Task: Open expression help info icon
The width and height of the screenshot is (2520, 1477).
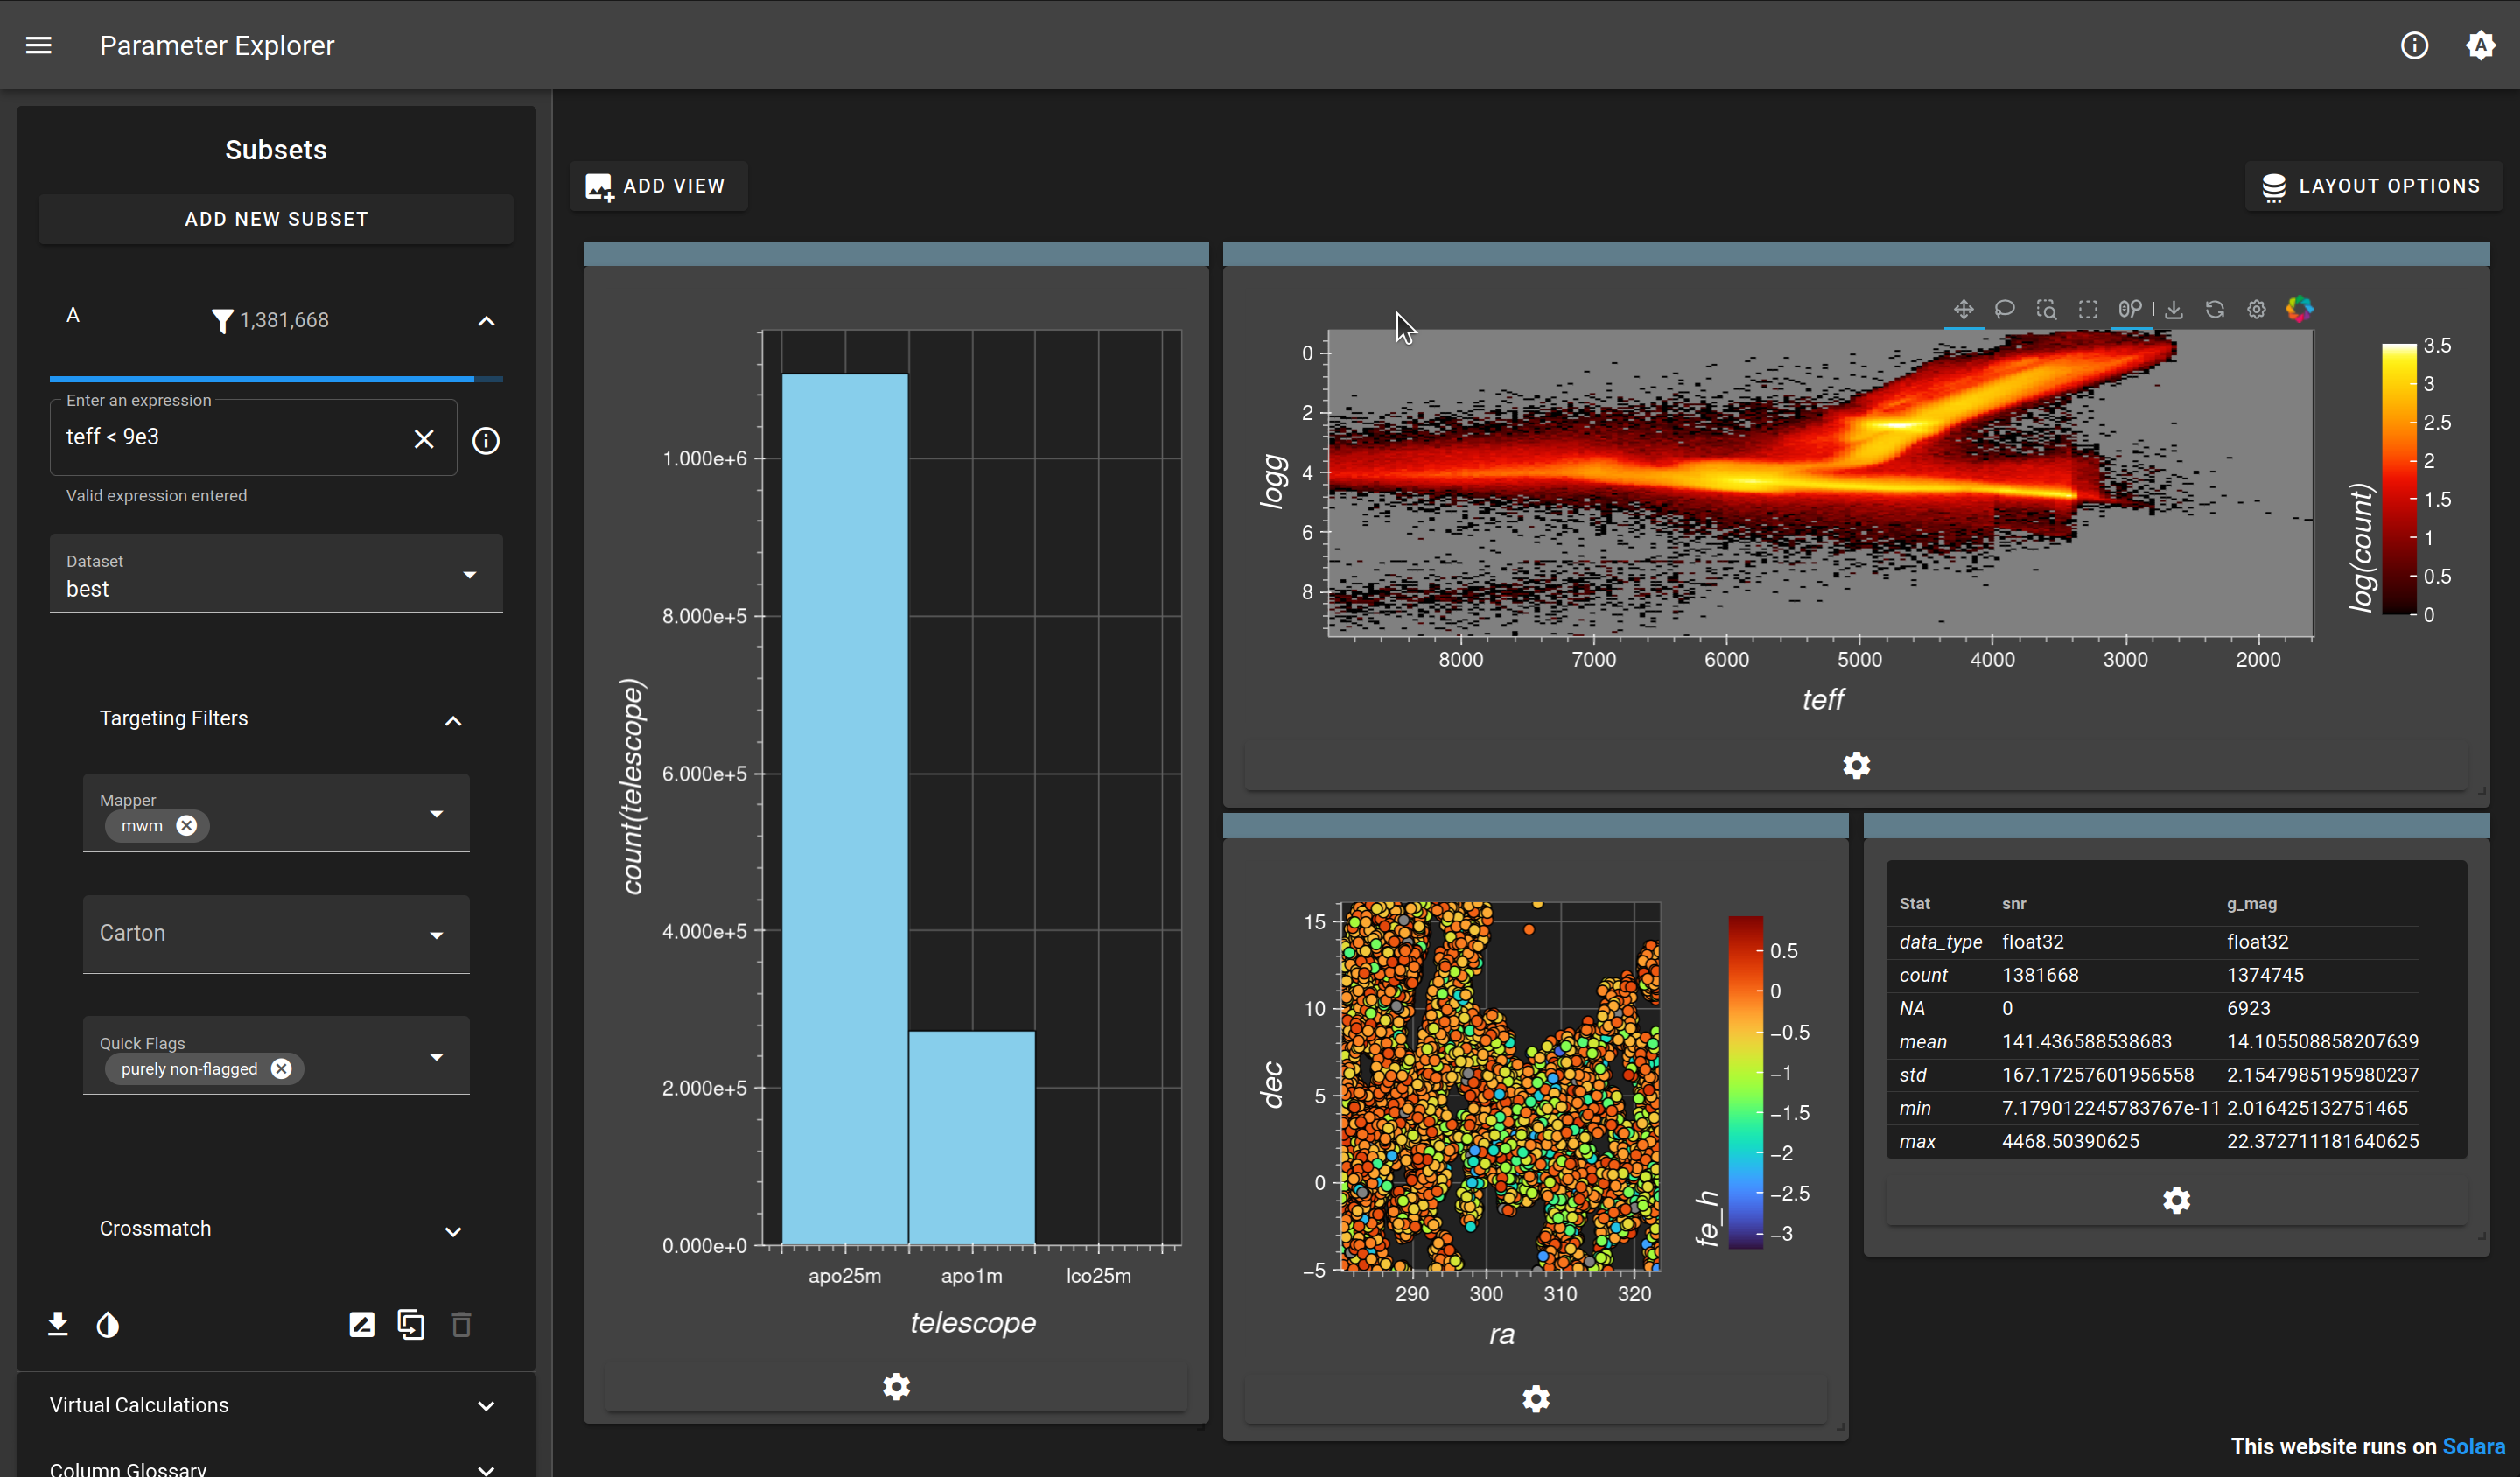Action: [486, 441]
